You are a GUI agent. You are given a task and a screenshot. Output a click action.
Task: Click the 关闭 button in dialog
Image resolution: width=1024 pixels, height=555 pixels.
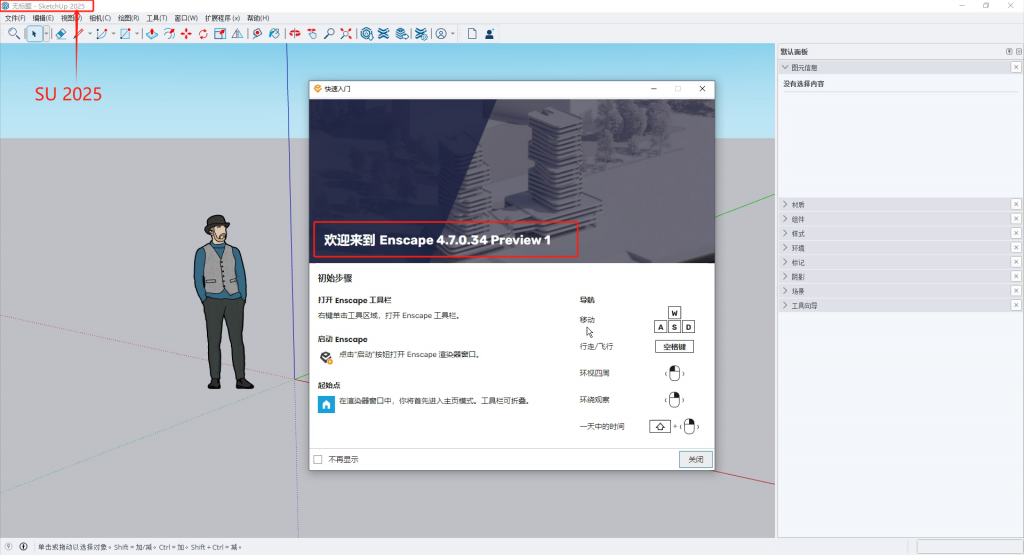[696, 460]
